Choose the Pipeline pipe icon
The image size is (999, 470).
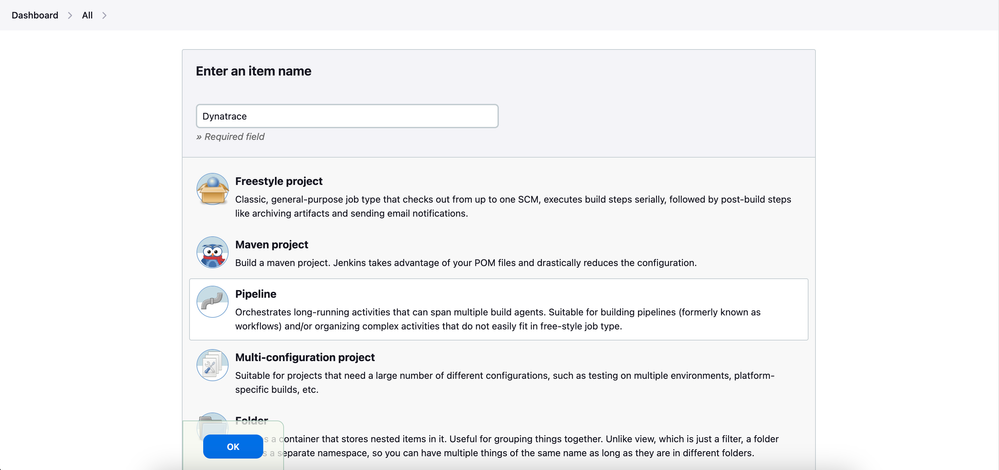[x=212, y=302]
